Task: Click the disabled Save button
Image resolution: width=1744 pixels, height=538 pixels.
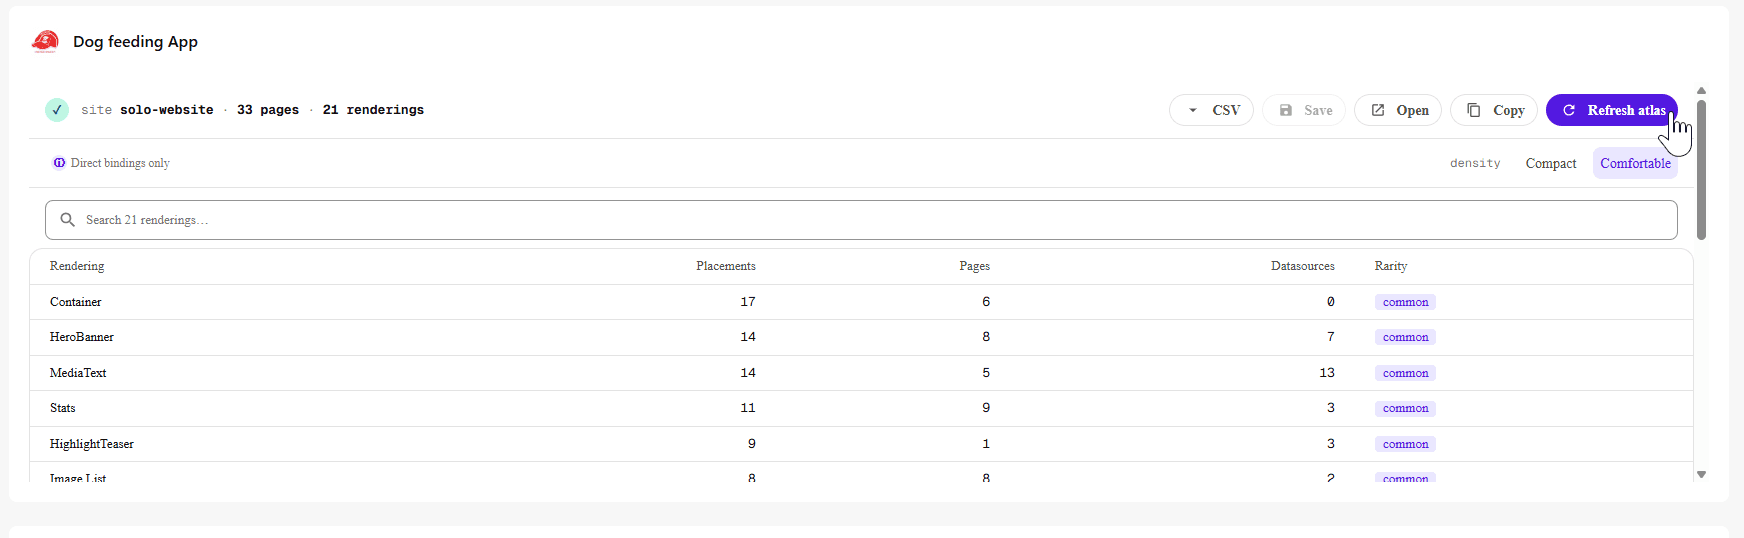Action: 1304,110
